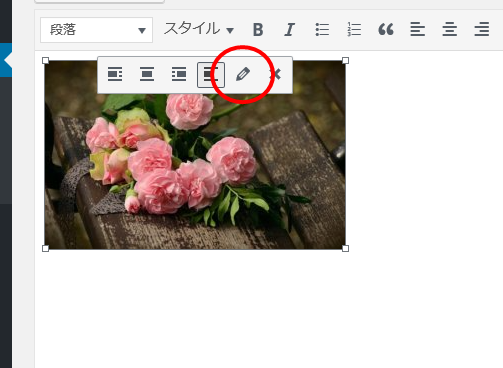The image size is (503, 368).
Task: Insert a bulleted list
Action: (322, 30)
